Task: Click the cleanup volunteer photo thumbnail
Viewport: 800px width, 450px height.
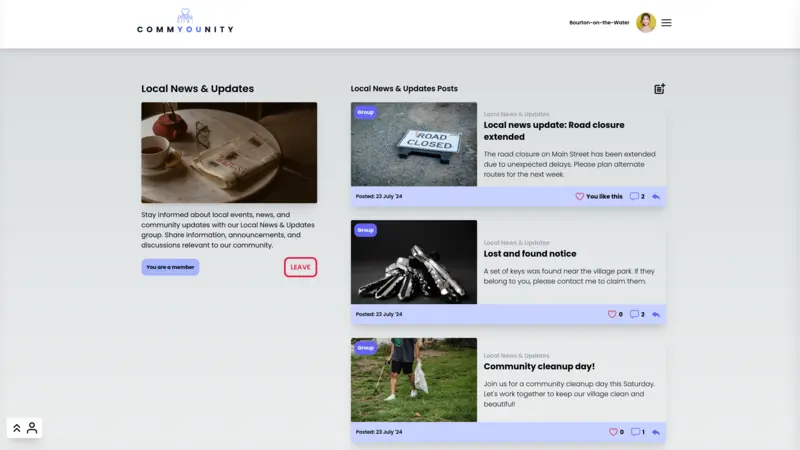Action: 414,380
